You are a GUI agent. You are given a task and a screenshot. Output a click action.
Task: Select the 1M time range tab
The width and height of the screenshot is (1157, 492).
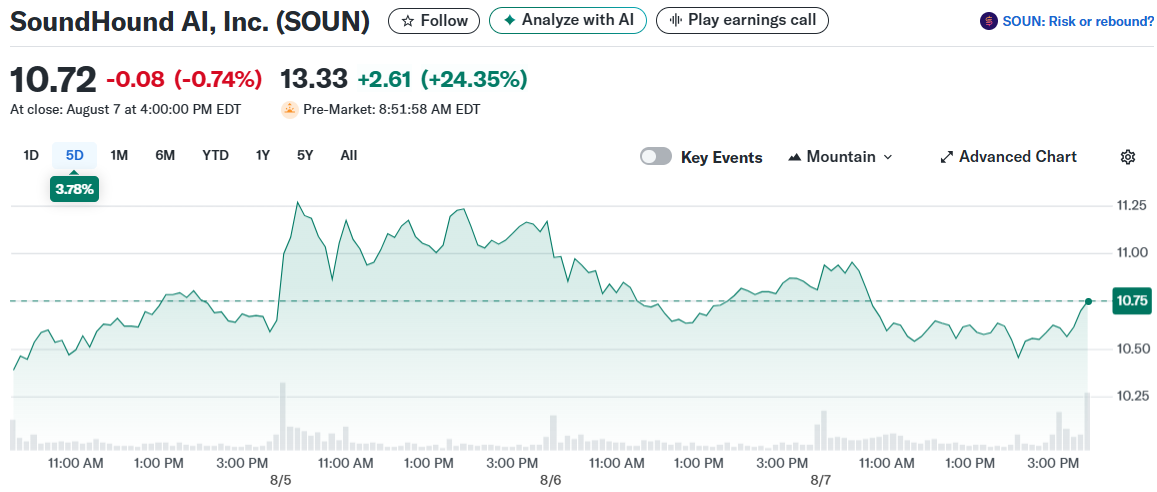(119, 156)
